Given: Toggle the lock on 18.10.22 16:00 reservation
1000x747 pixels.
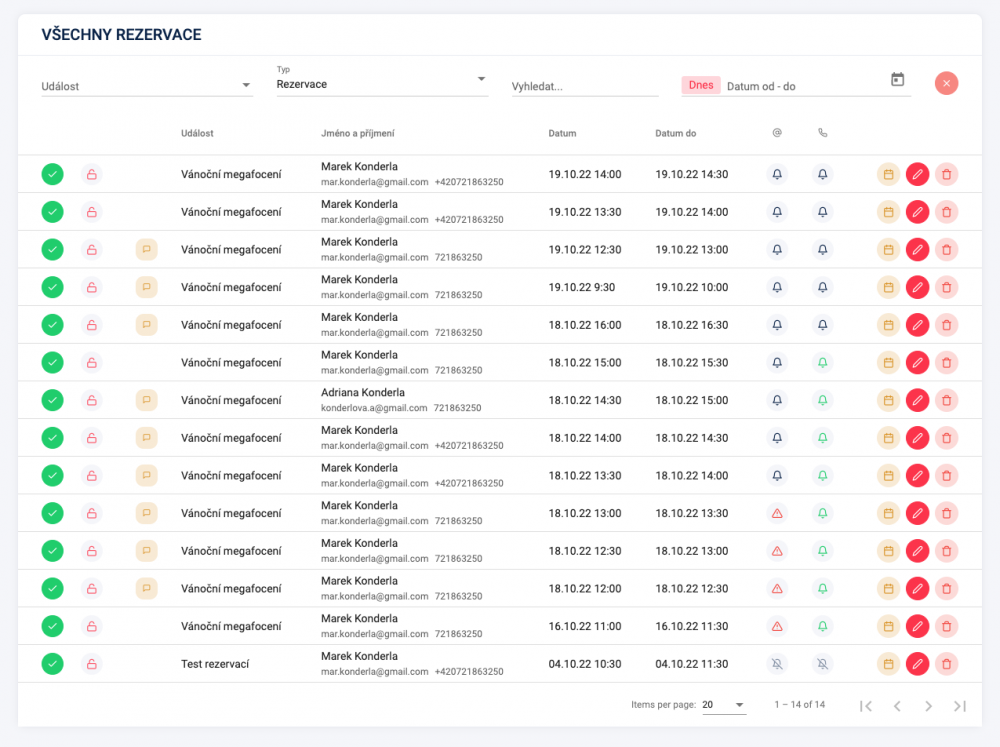Looking at the screenshot, I should pyautogui.click(x=92, y=325).
